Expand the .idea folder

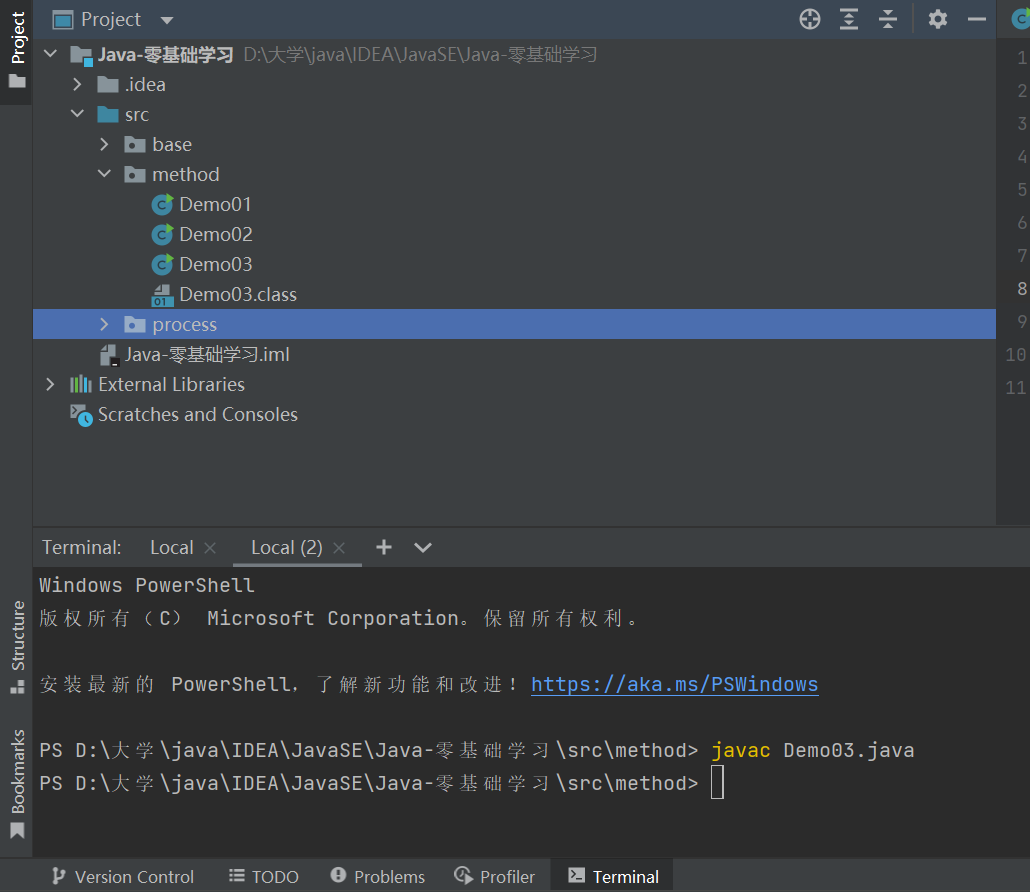[77, 84]
